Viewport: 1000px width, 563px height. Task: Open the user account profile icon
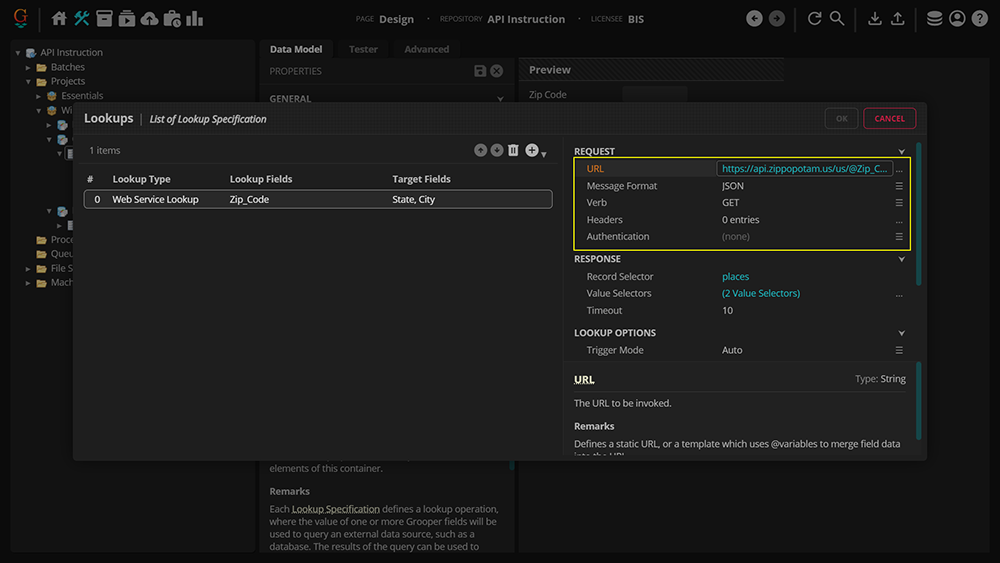point(957,19)
